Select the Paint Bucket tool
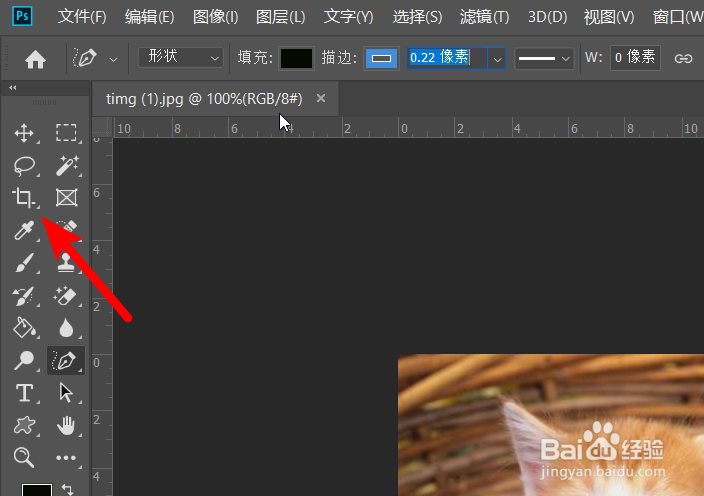Viewport: 704px width, 496px height. click(24, 328)
